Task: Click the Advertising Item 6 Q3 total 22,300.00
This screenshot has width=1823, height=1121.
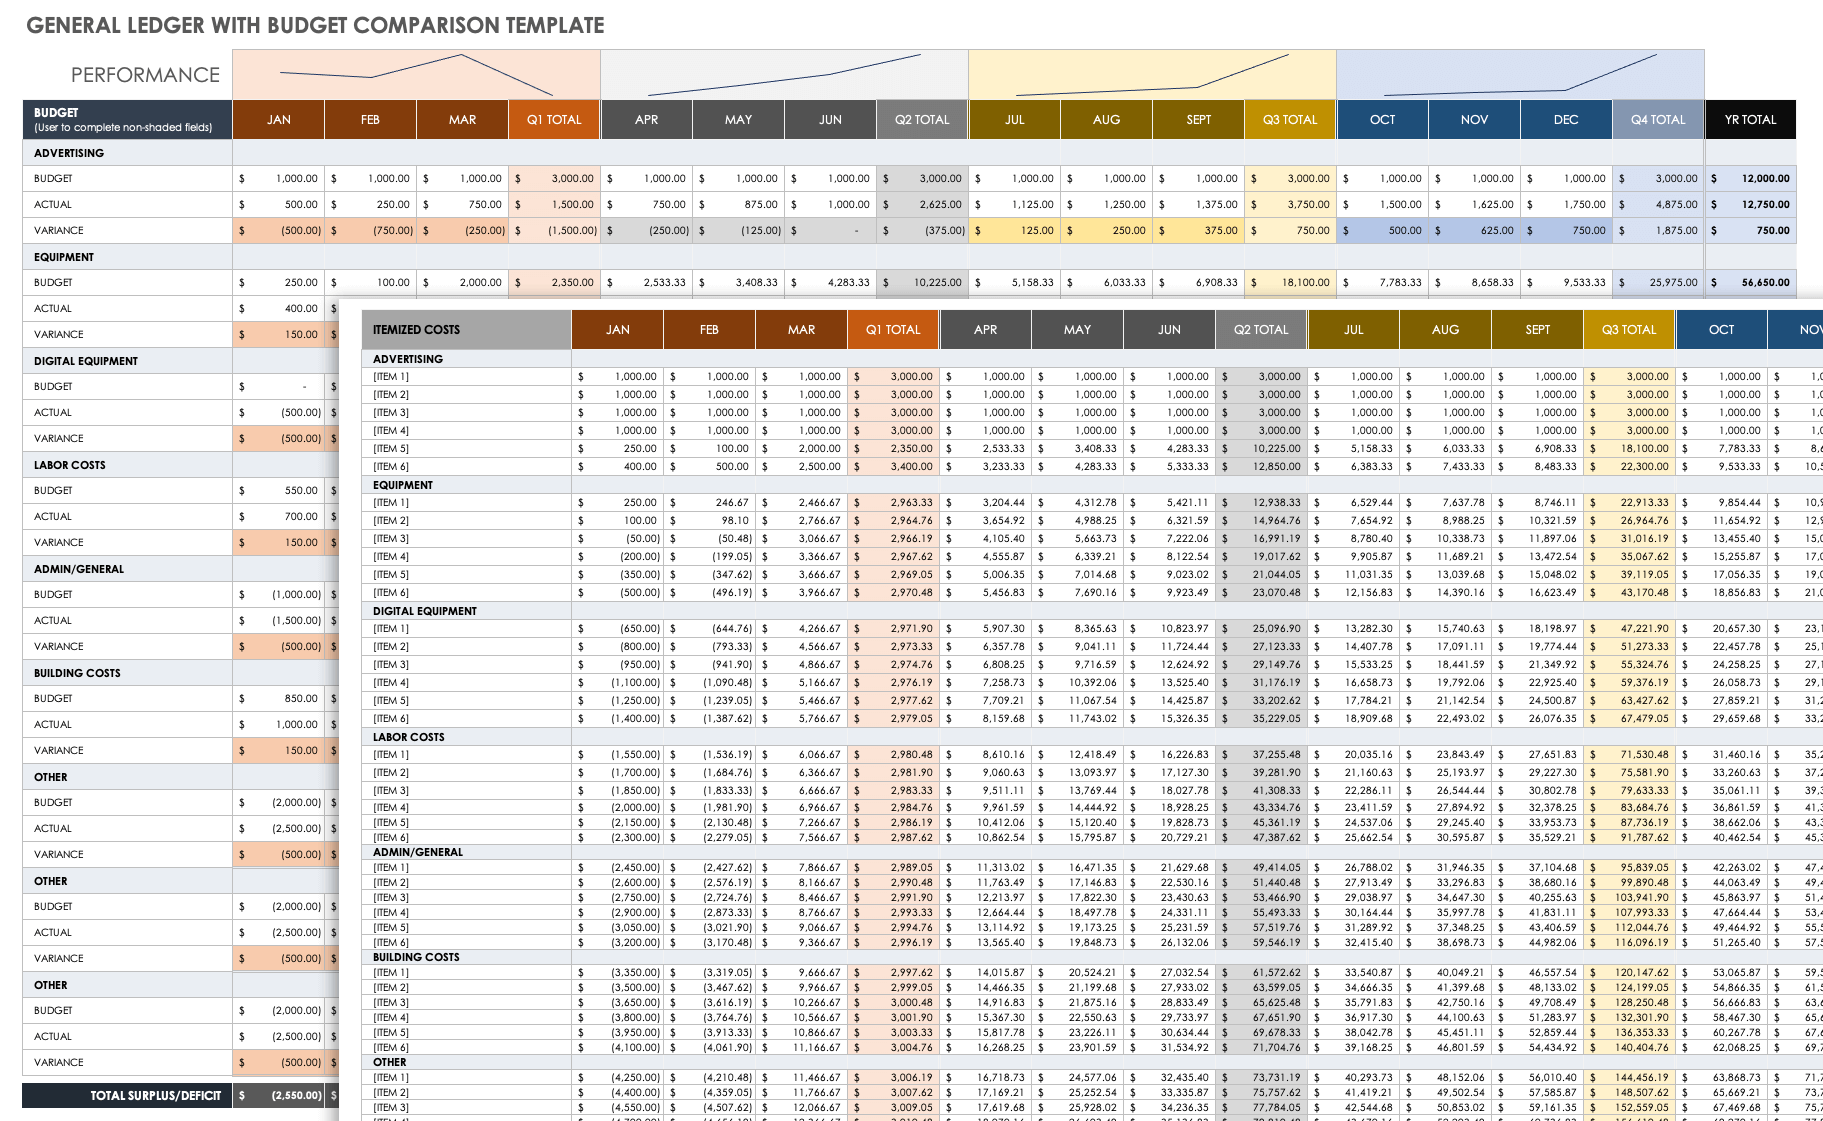Action: [1629, 466]
